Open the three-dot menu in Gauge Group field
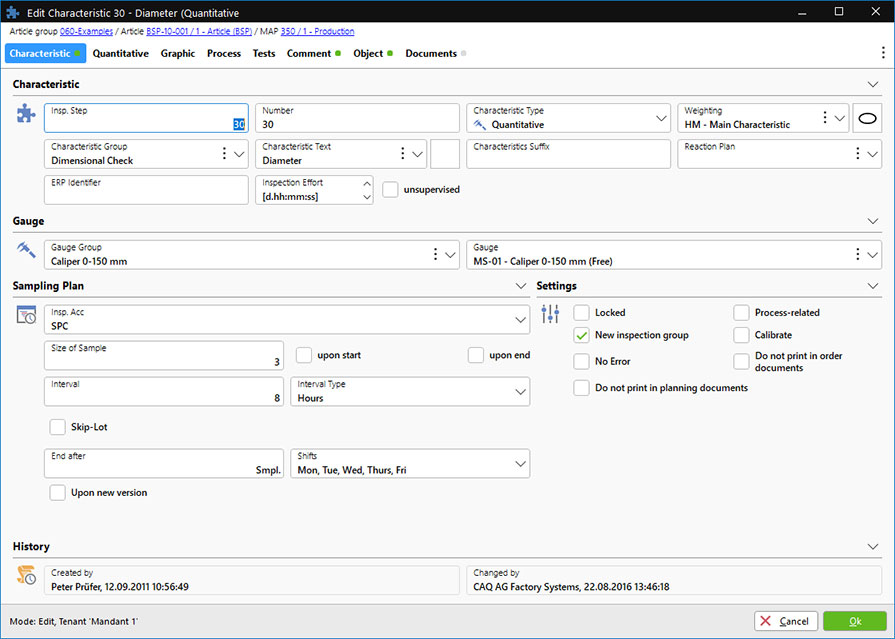Image resolution: width=895 pixels, height=639 pixels. point(435,255)
